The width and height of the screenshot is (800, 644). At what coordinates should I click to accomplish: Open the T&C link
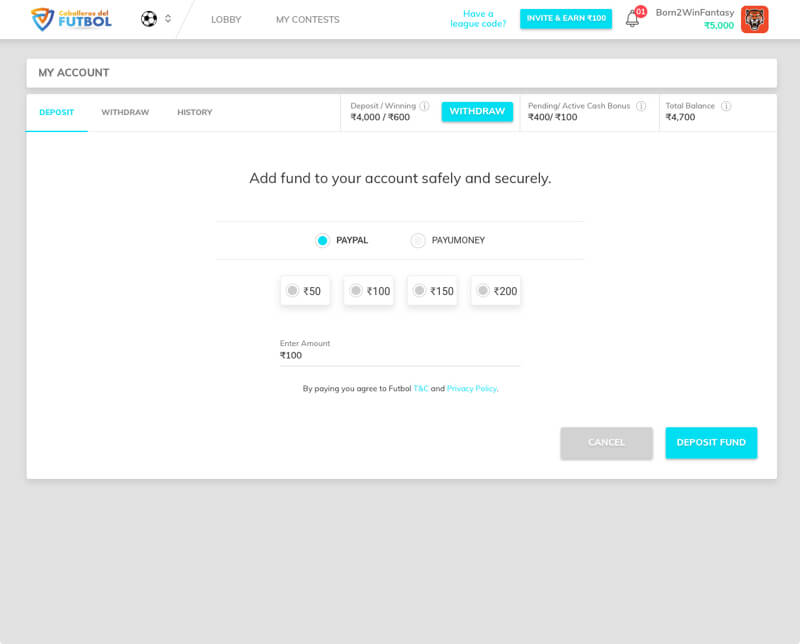[421, 388]
